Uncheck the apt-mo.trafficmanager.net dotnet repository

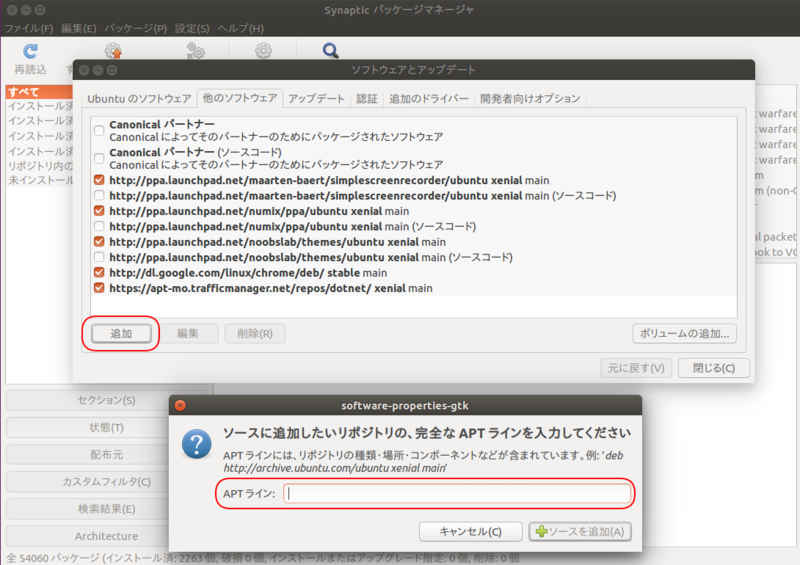click(x=99, y=288)
